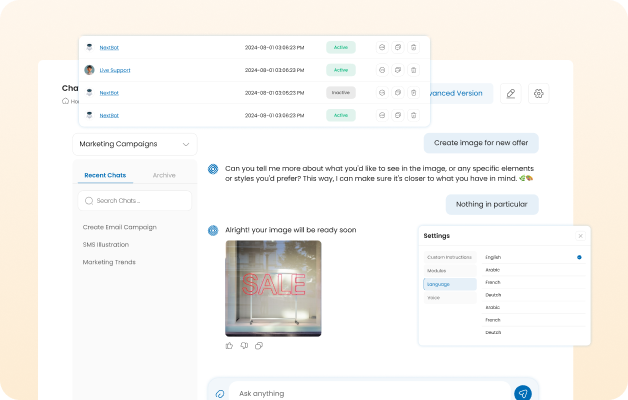The width and height of the screenshot is (628, 400).
Task: Open the SALE generated image thumbnail
Action: (x=273, y=288)
